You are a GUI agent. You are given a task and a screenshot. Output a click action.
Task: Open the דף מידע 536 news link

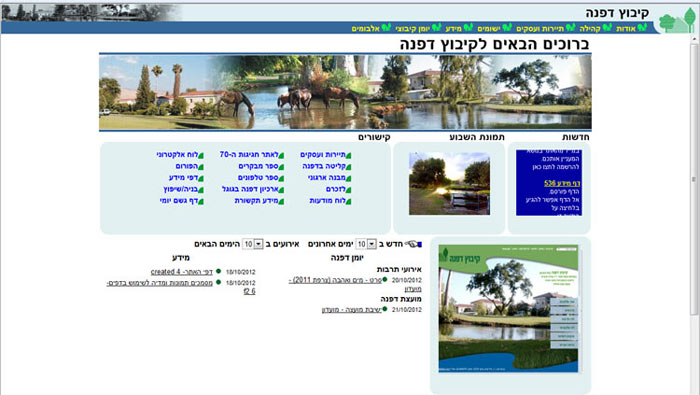click(562, 183)
